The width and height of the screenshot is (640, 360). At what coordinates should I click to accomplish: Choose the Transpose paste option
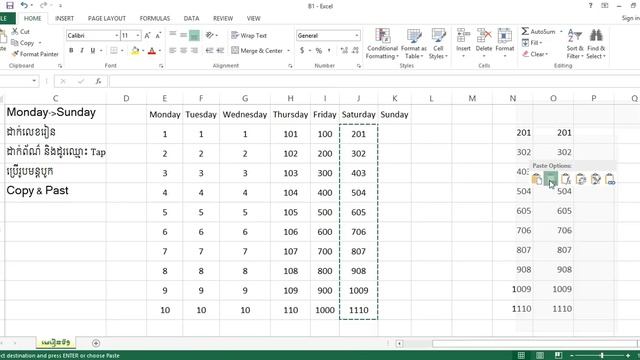pos(581,179)
